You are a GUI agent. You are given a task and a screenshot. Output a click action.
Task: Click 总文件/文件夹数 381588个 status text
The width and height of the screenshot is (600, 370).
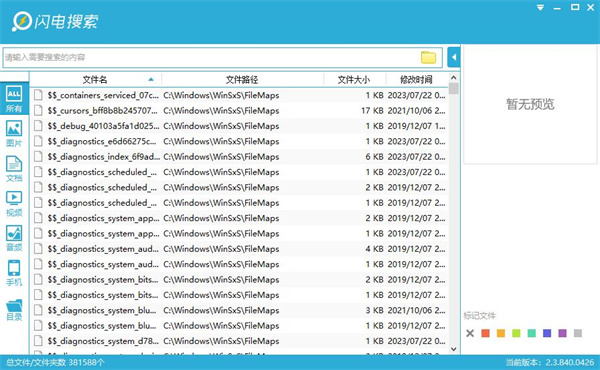[x=55, y=362]
